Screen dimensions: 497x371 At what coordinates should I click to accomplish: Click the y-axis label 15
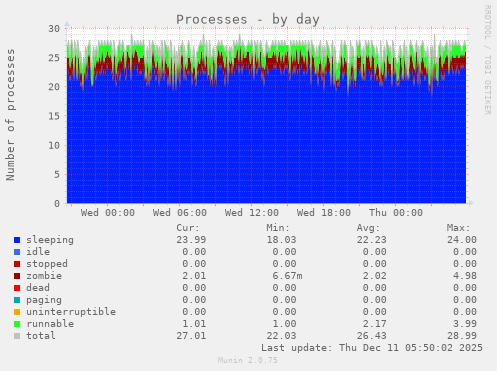click(54, 116)
